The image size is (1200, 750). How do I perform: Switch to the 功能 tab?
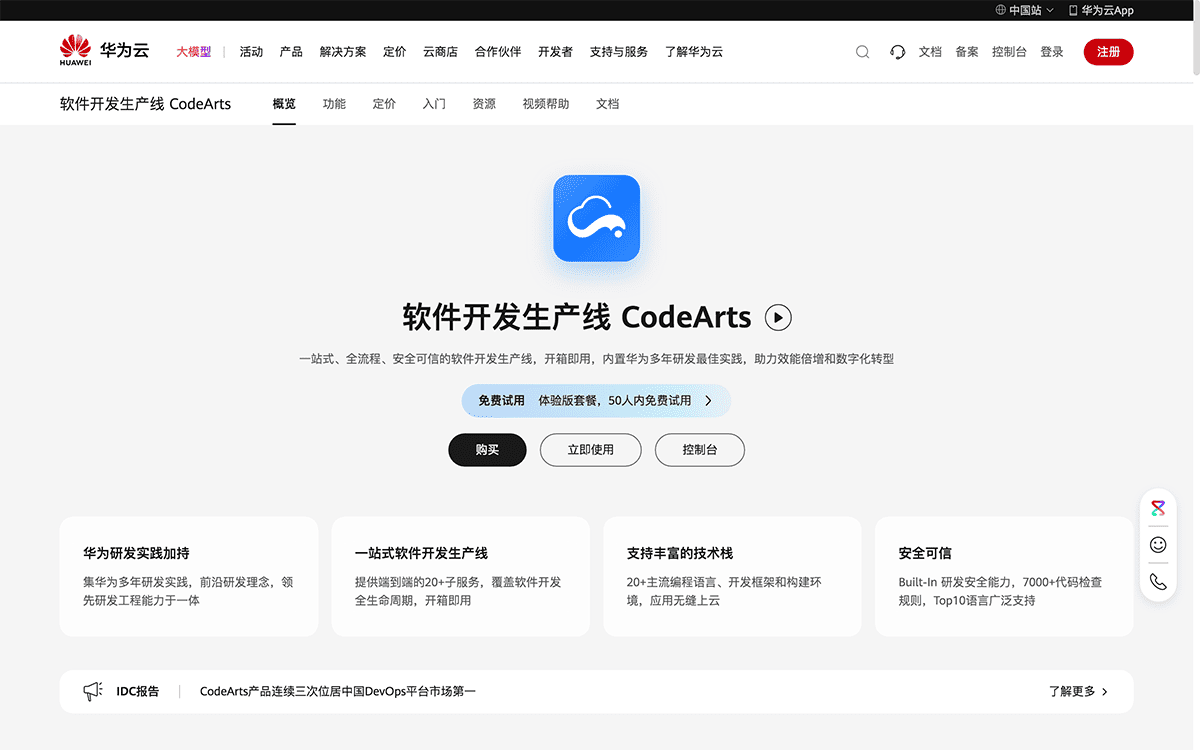334,104
